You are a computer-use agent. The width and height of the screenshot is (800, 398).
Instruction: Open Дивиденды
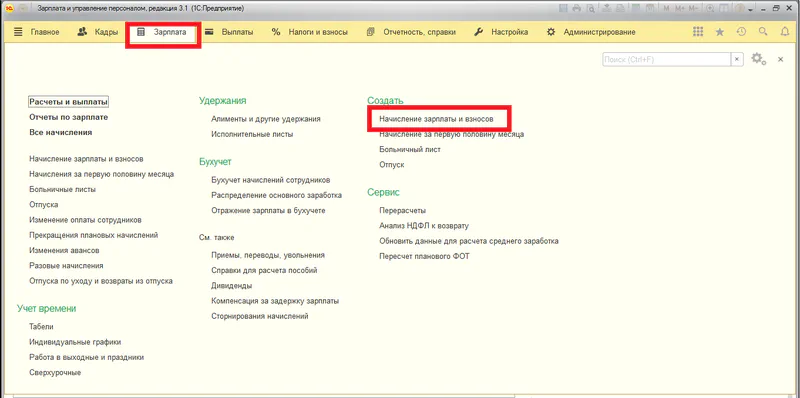click(232, 286)
